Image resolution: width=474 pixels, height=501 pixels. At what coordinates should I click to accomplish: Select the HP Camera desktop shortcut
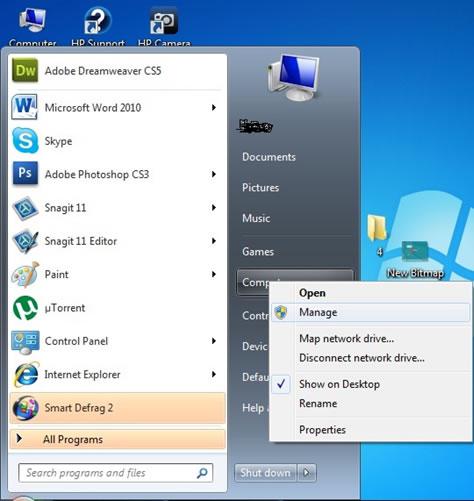coord(163,21)
